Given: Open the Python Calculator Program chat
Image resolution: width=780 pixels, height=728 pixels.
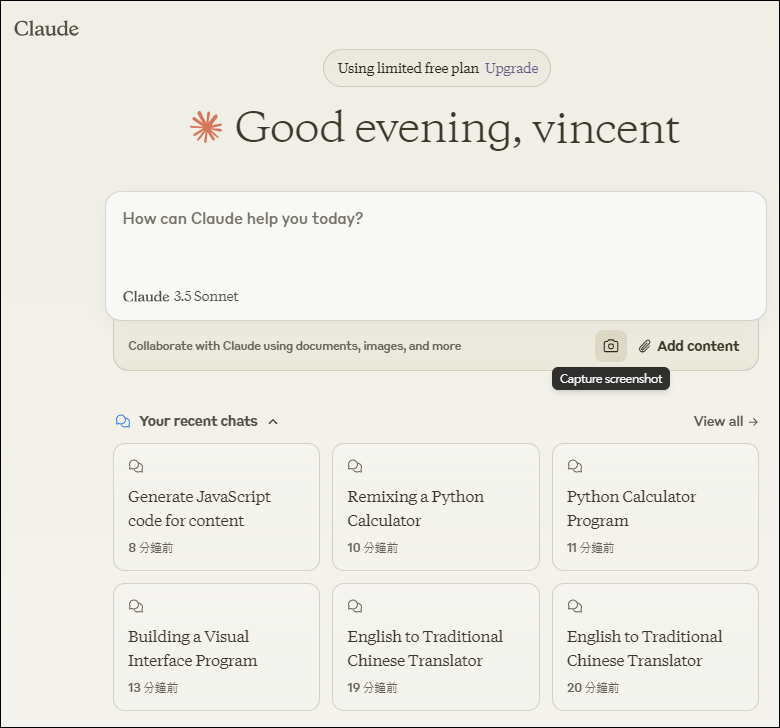Looking at the screenshot, I should click(655, 508).
